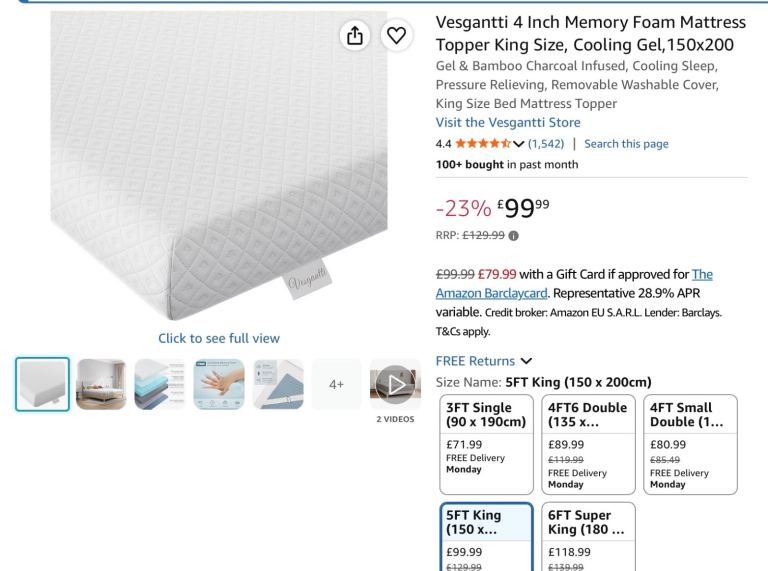Select the 6FT Super King size
Screen dimensions: 768x571
(588, 537)
